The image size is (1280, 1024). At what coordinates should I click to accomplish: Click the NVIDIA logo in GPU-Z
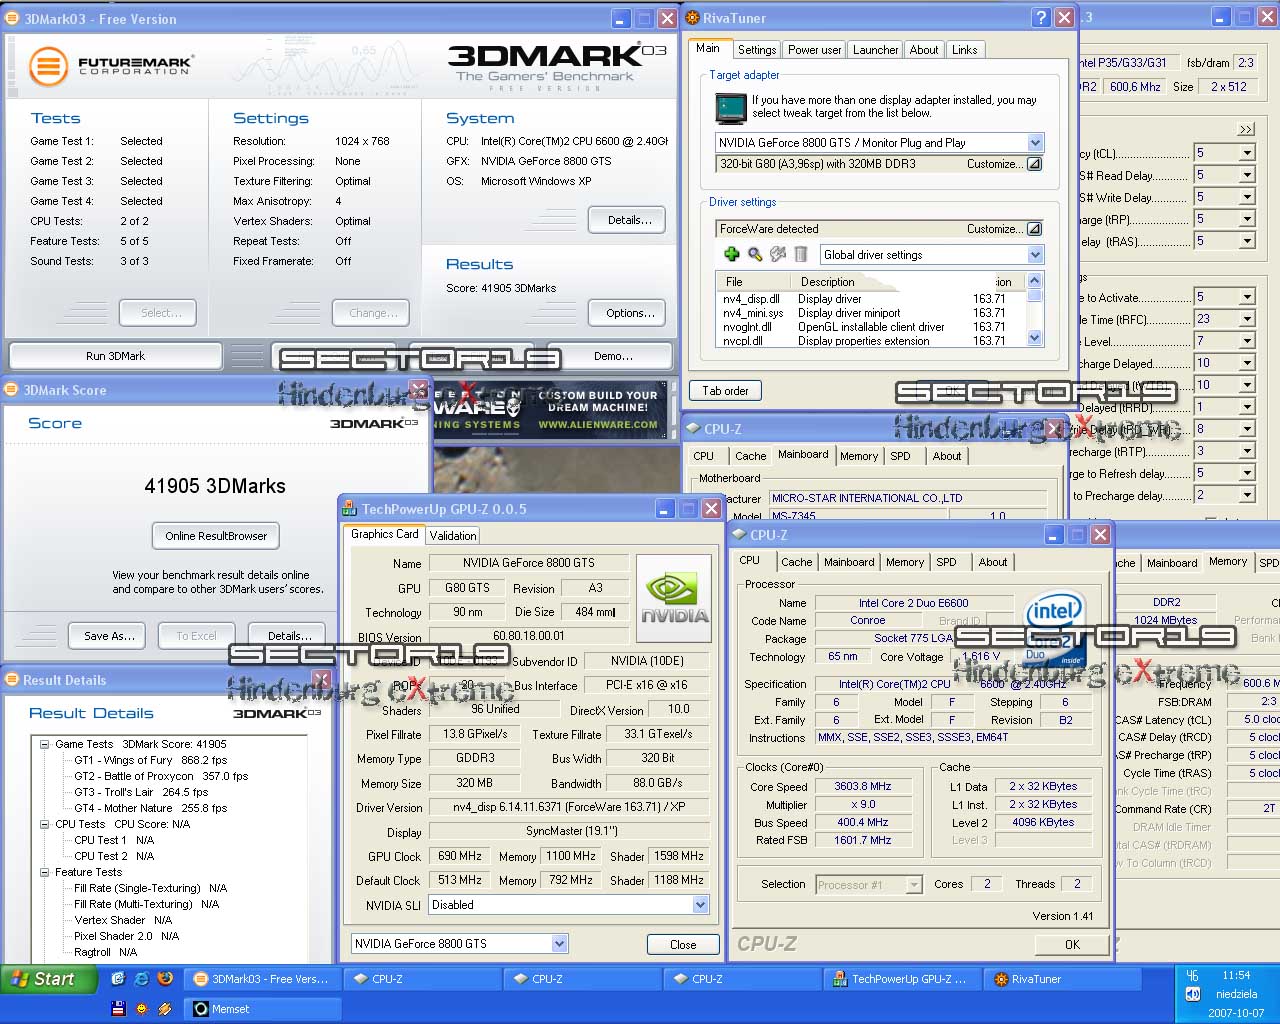pyautogui.click(x=674, y=598)
